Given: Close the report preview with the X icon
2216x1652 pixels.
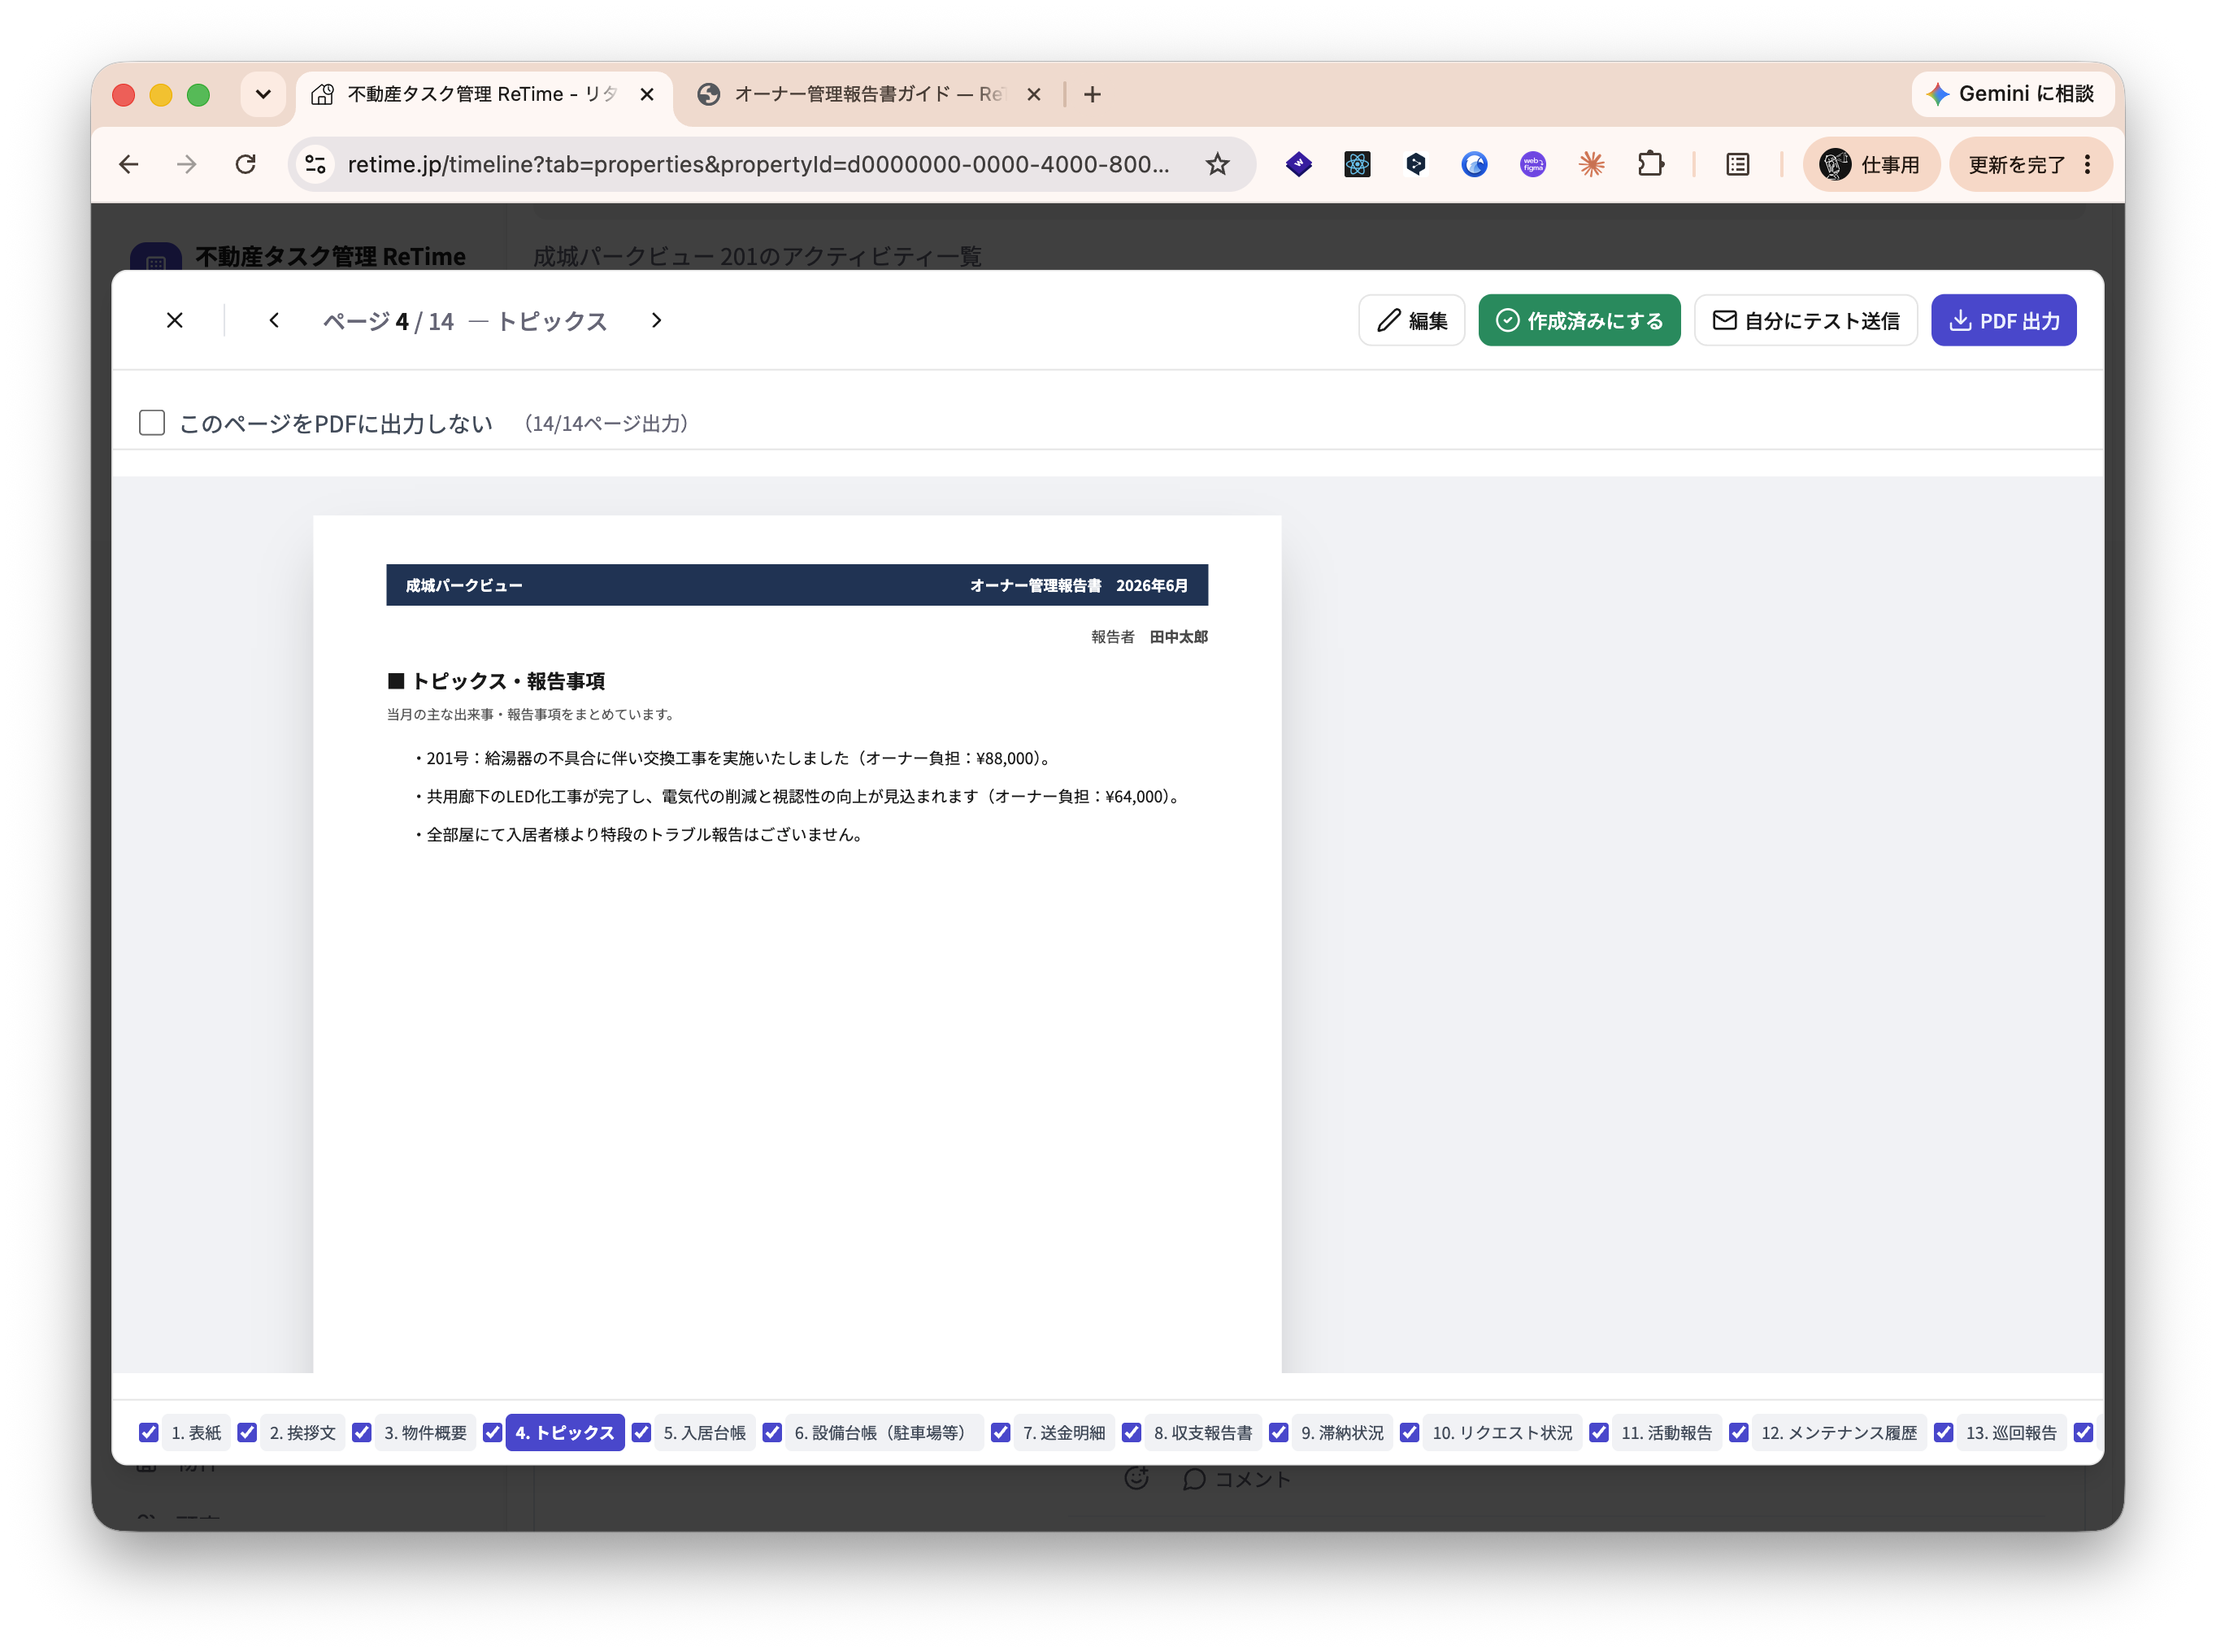Looking at the screenshot, I should (174, 320).
